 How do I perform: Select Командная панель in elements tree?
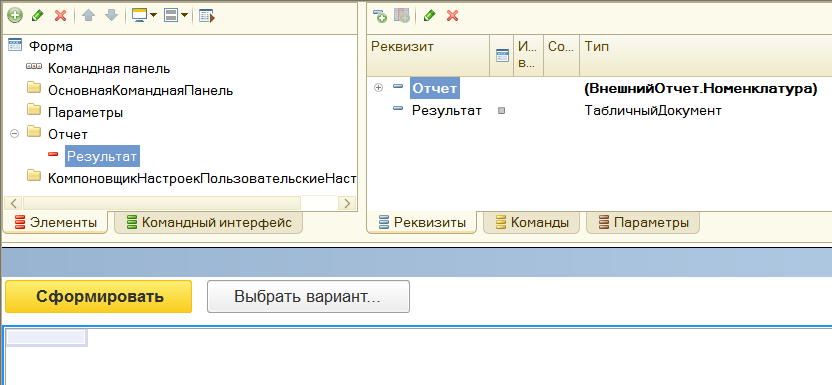coord(109,68)
